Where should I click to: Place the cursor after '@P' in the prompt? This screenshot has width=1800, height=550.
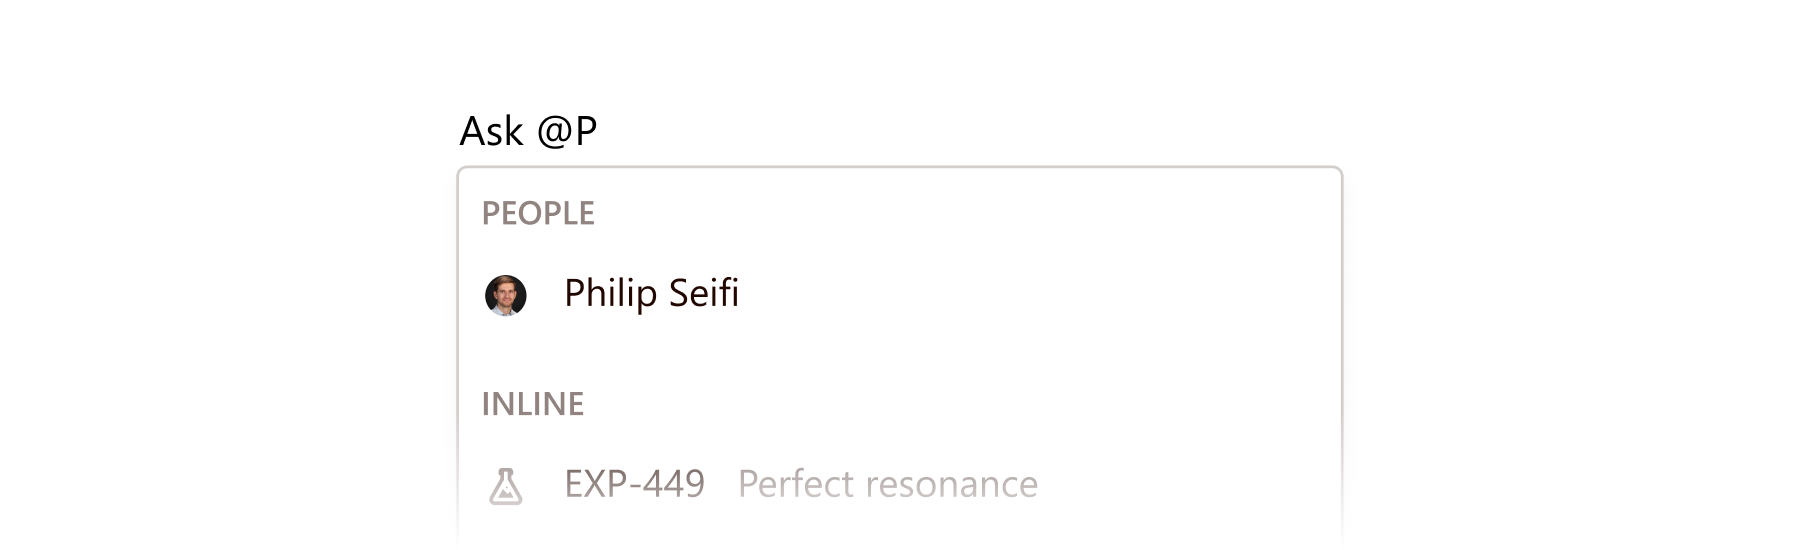(600, 131)
